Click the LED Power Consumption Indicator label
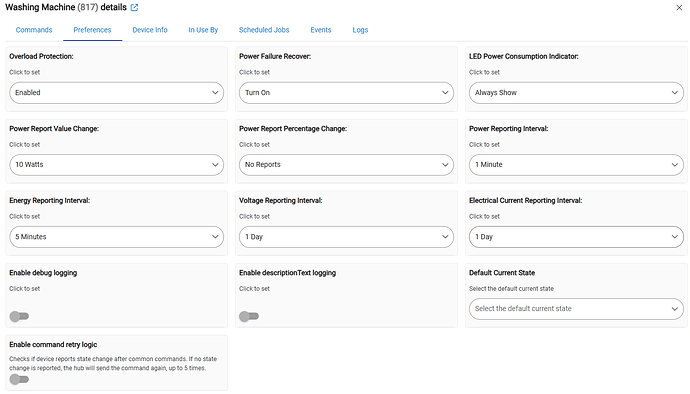This screenshot has width=690, height=394. (x=524, y=56)
